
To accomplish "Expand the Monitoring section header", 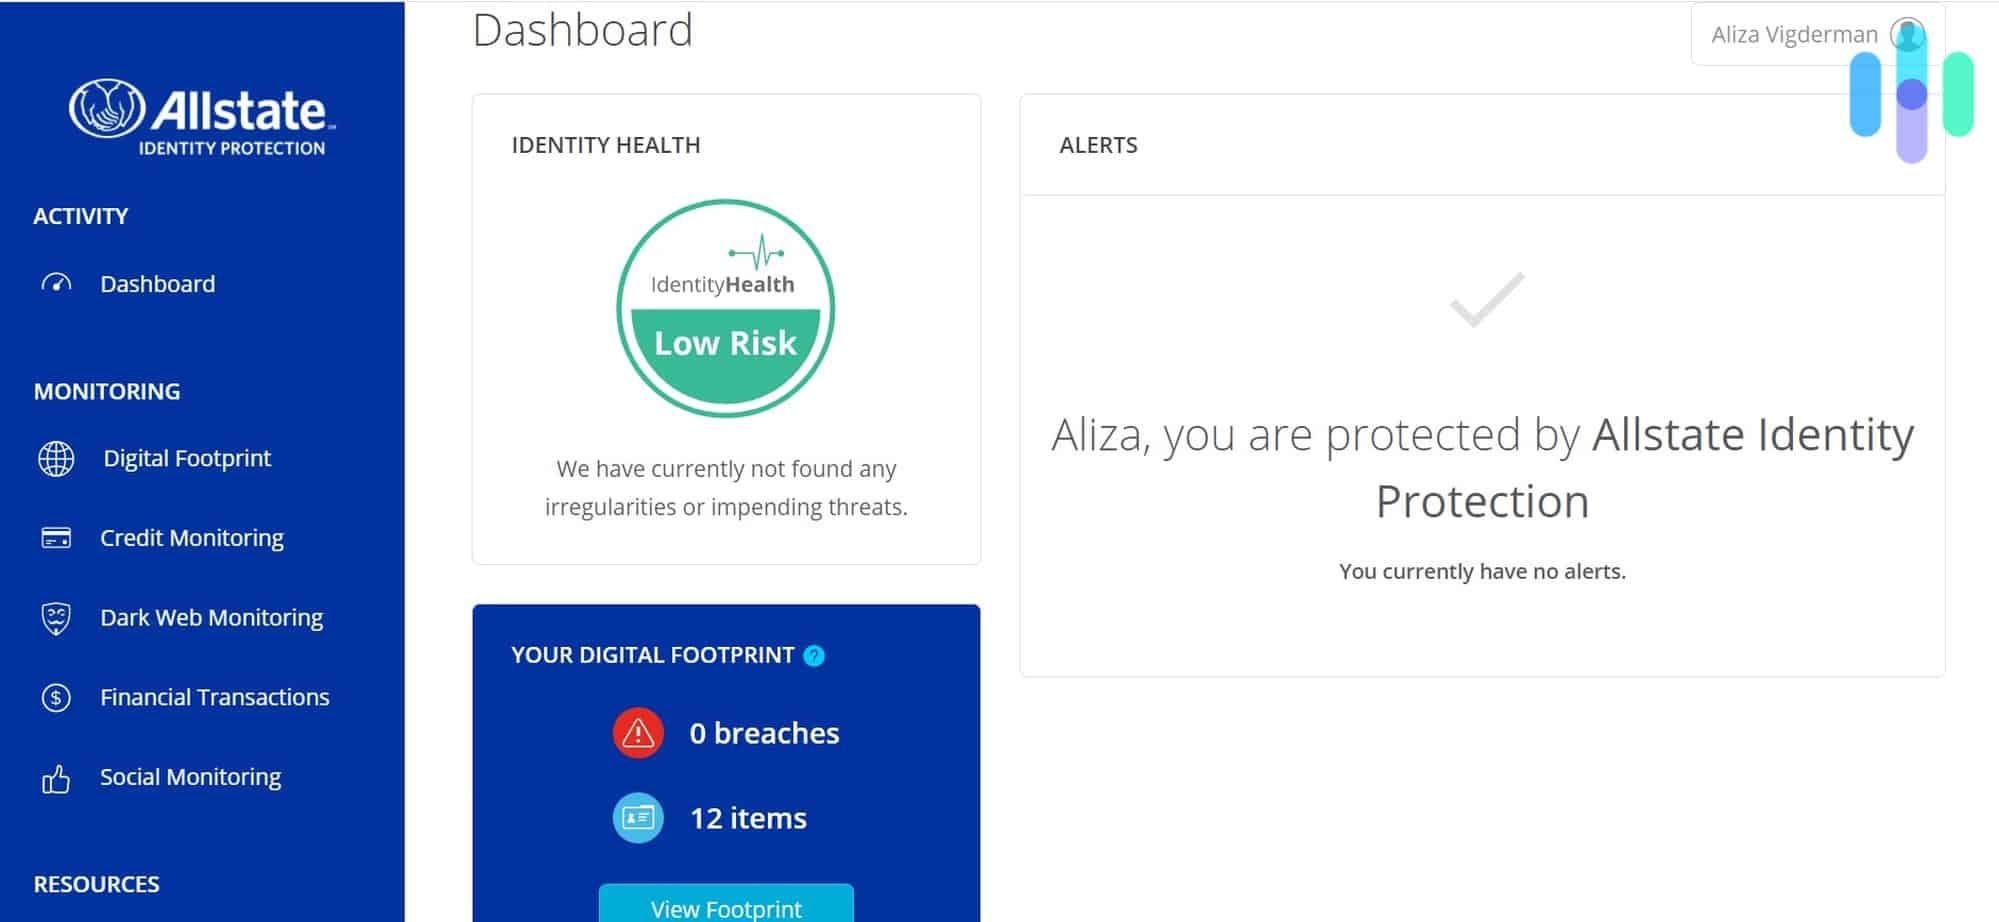I will 107,391.
